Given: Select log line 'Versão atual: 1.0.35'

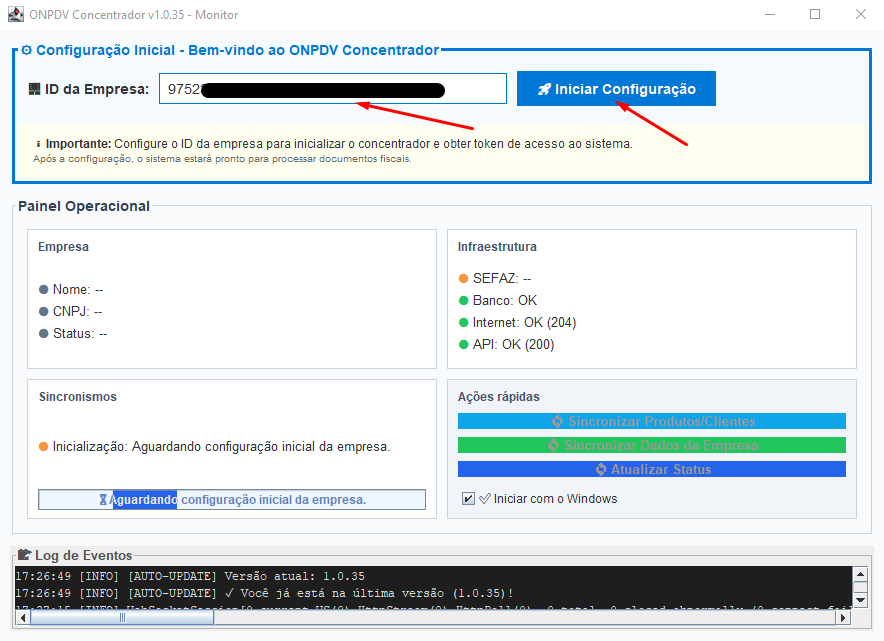Looking at the screenshot, I should (190, 576).
